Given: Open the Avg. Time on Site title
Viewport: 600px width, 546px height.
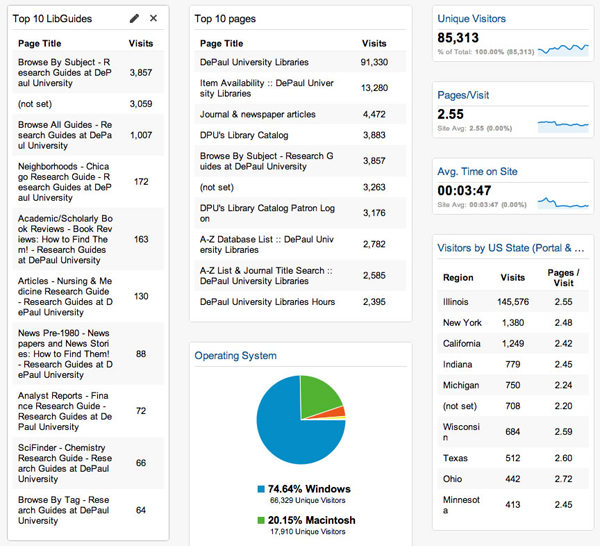Looking at the screenshot, I should [x=475, y=171].
